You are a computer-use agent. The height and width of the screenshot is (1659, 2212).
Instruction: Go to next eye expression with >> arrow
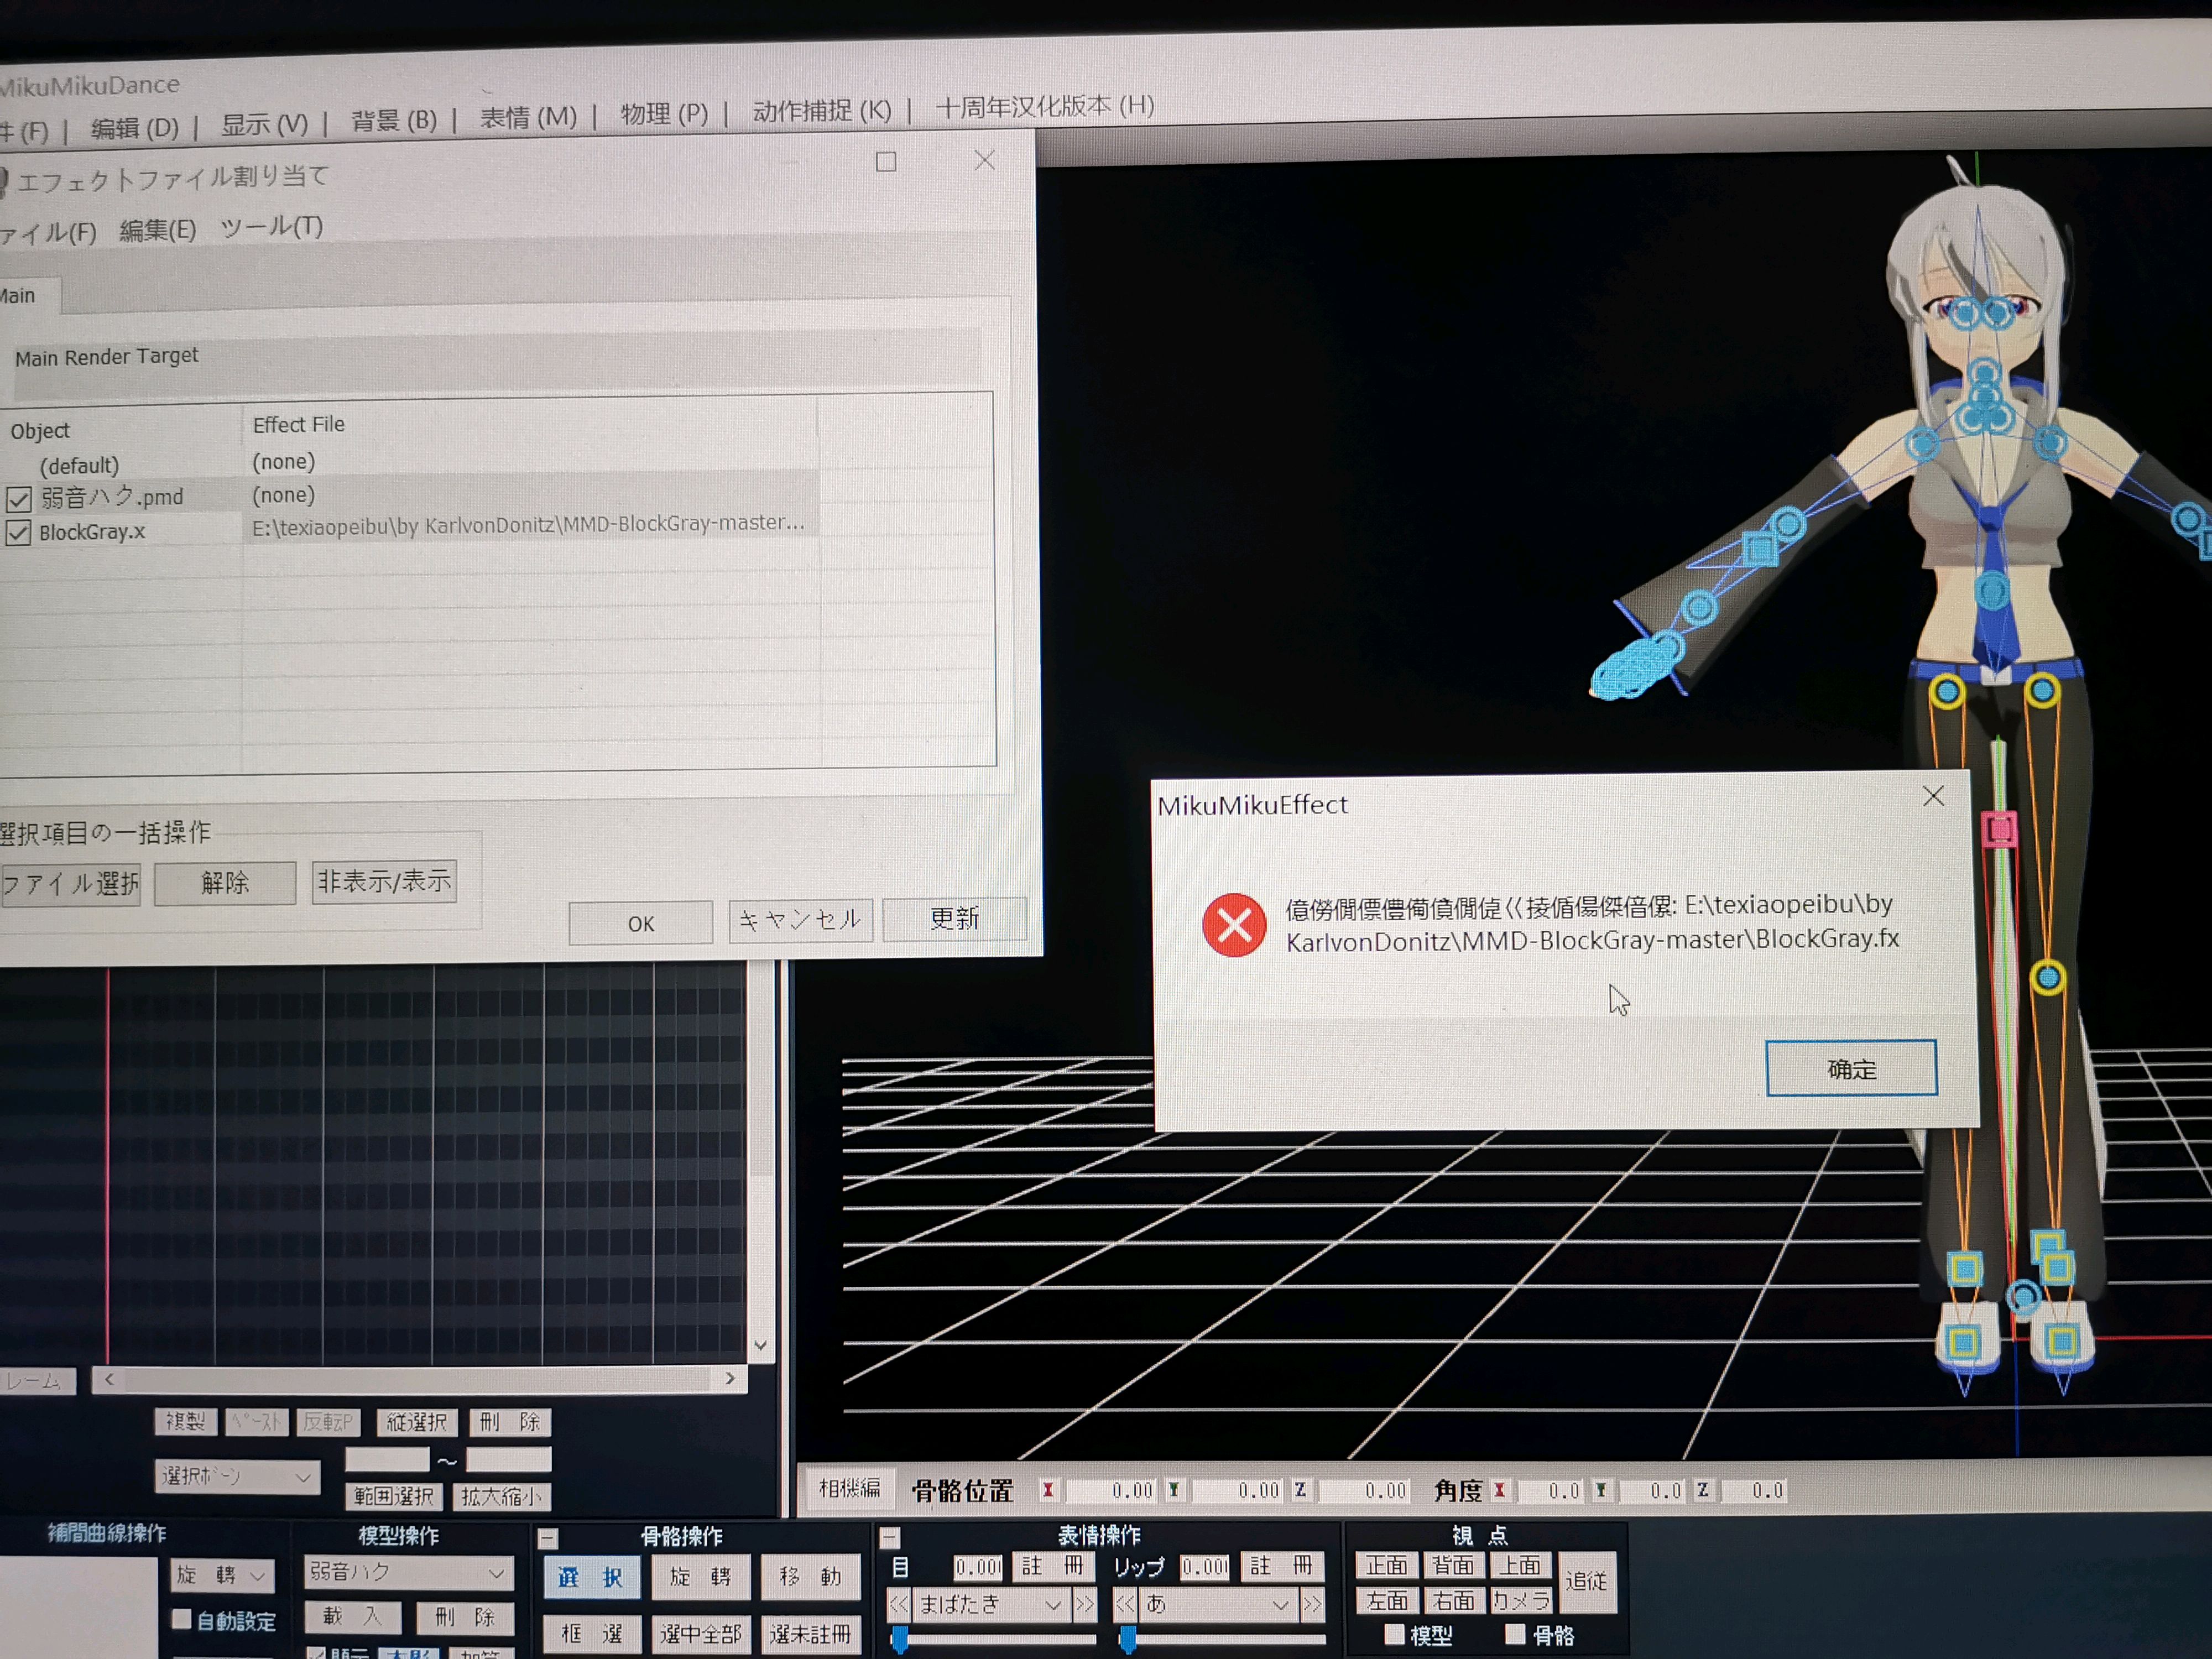pyautogui.click(x=1084, y=1605)
